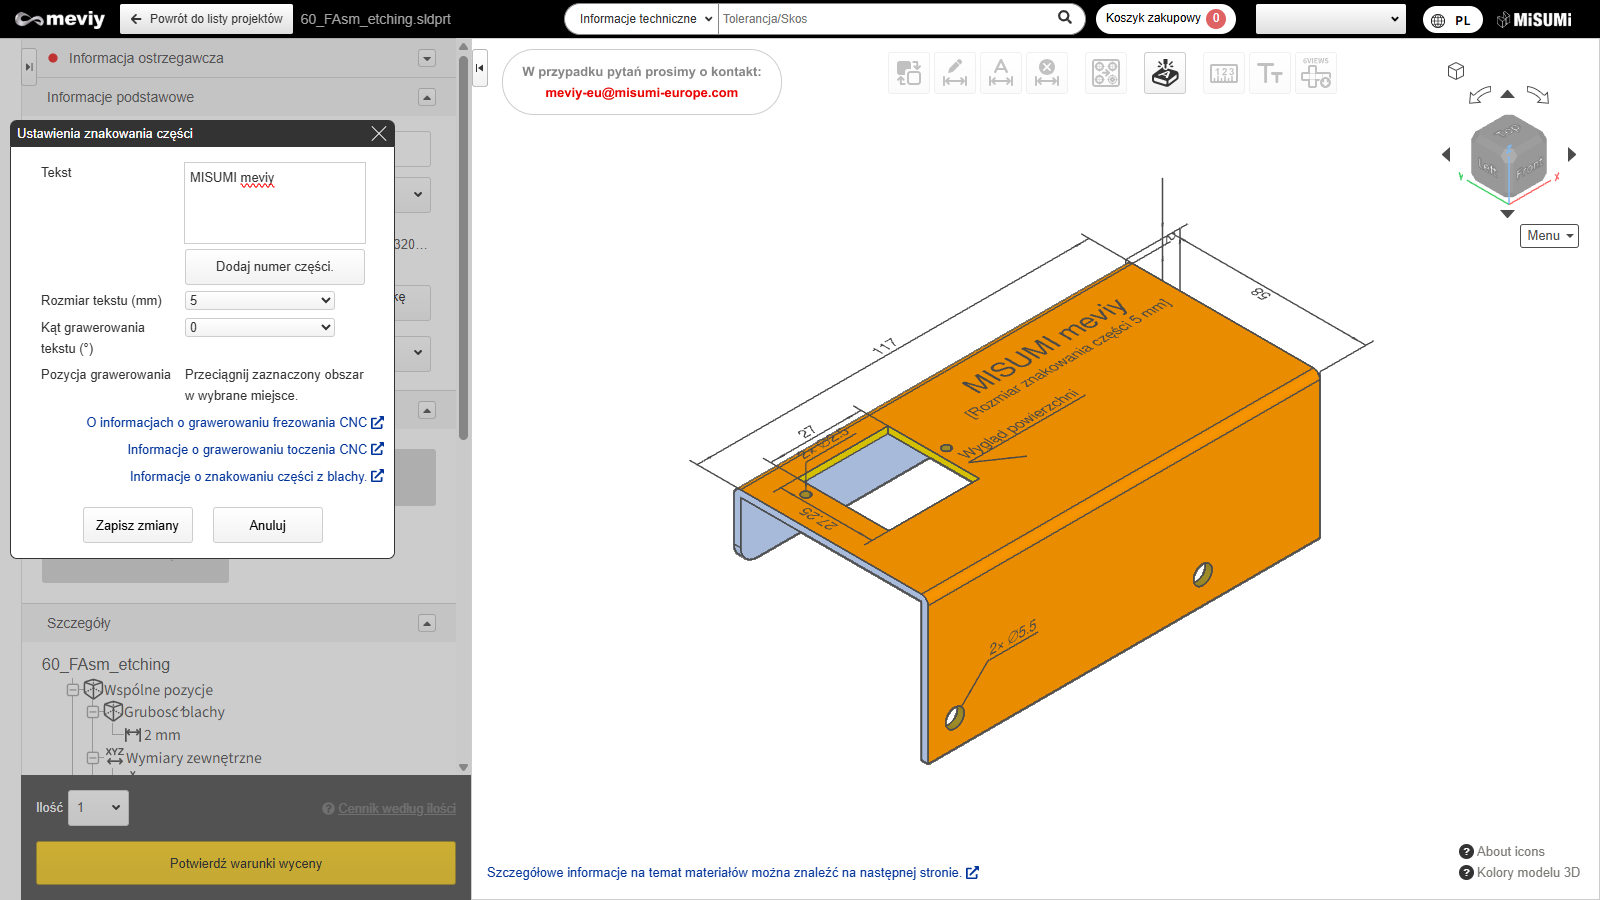
Task: Click the 123 ruler dimension display icon
Action: [1224, 73]
